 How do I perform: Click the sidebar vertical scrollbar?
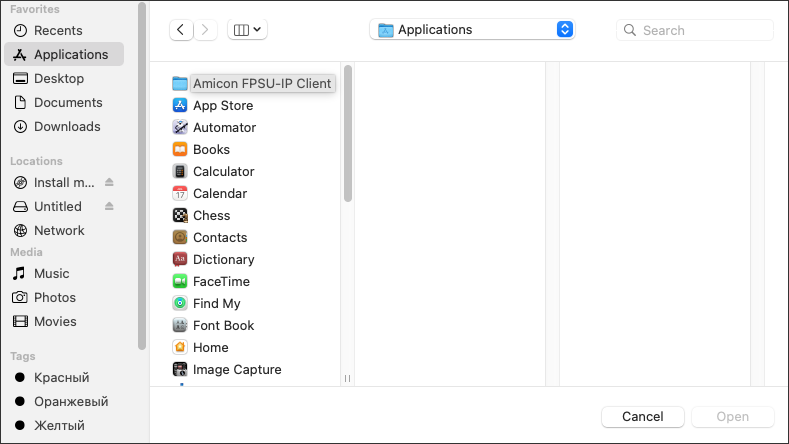[142, 176]
